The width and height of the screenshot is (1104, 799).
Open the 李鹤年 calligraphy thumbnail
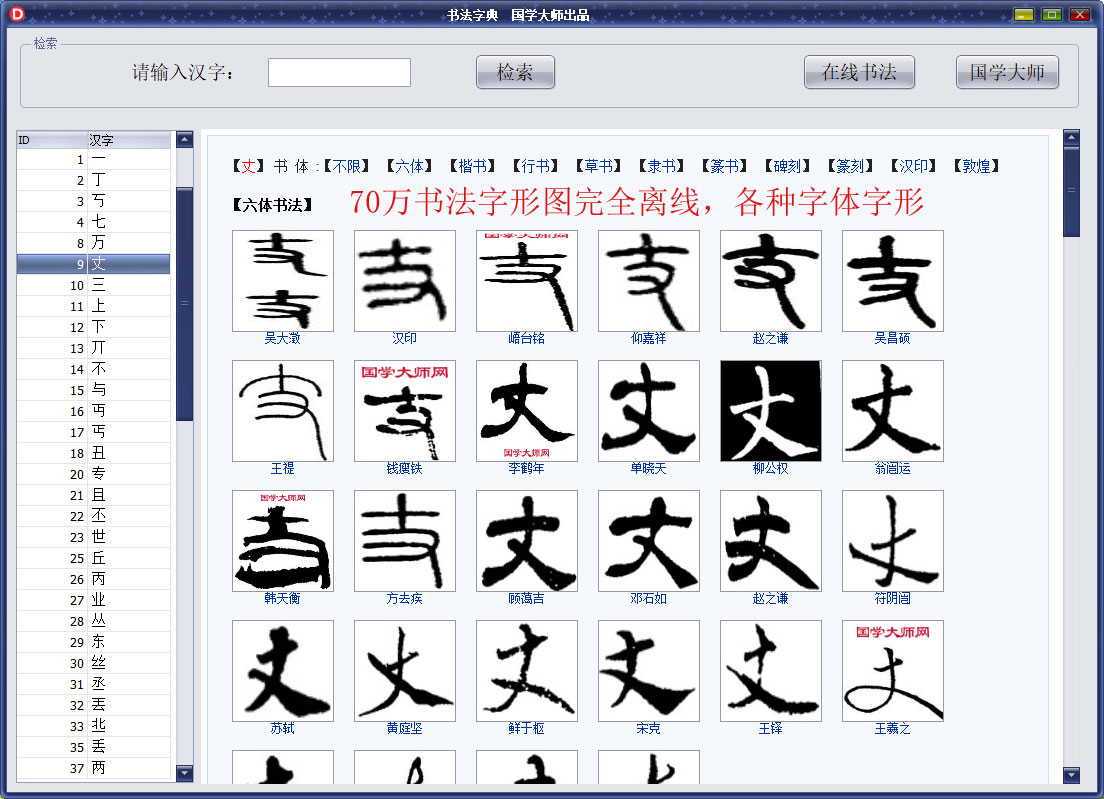tap(527, 411)
